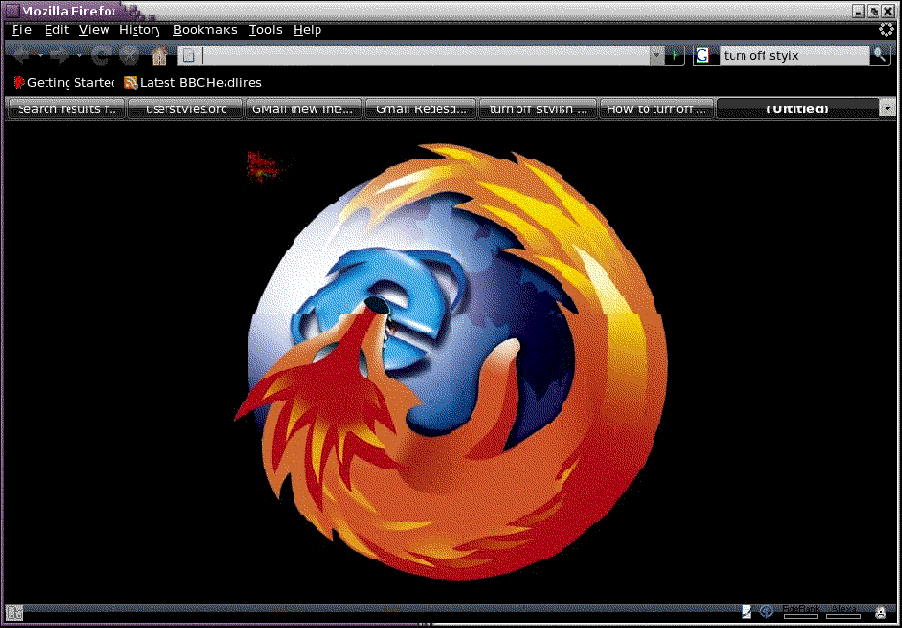Open the list all tabs dropdown
902x628 pixels.
click(x=888, y=108)
